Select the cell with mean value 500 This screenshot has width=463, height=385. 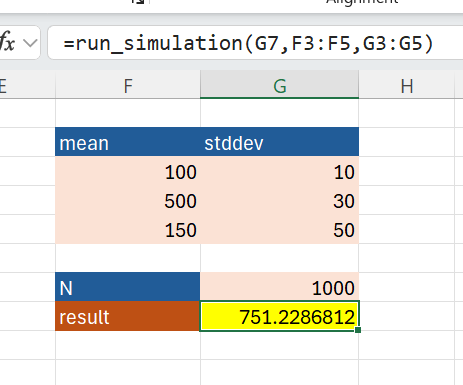(x=128, y=200)
